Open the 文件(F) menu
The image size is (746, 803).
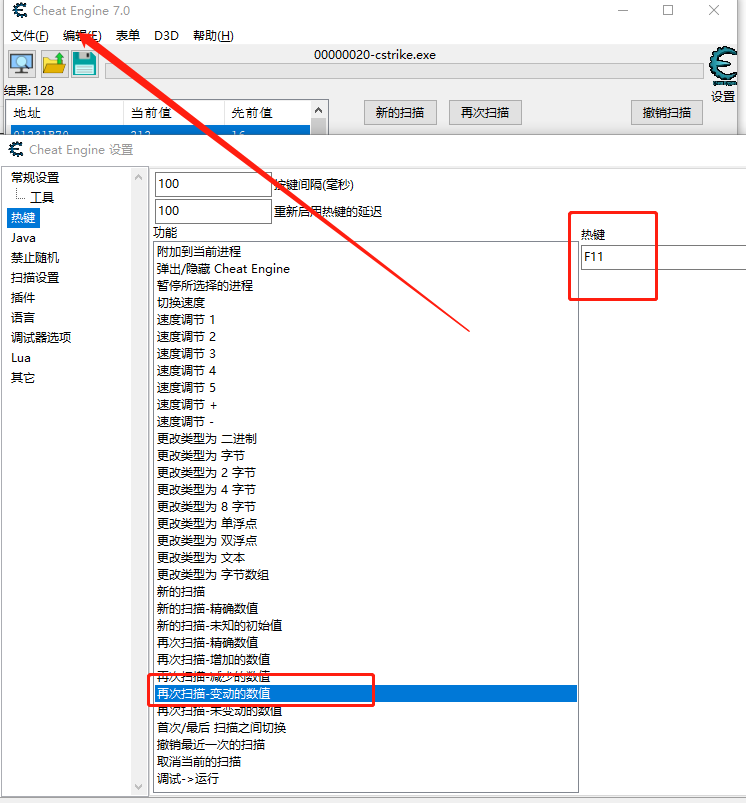click(30, 36)
